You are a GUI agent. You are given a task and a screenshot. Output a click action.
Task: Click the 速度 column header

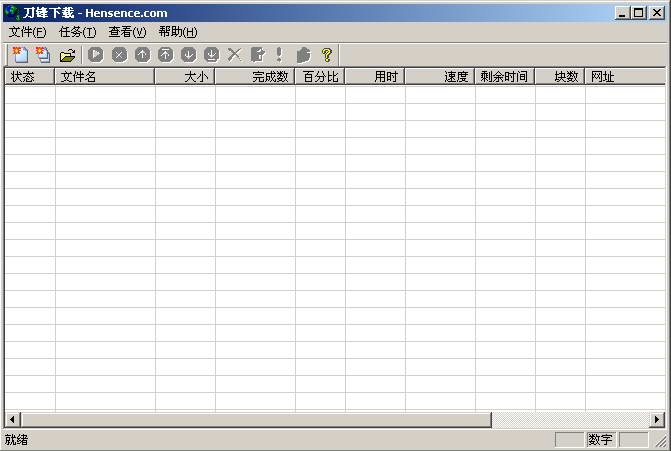coord(440,77)
